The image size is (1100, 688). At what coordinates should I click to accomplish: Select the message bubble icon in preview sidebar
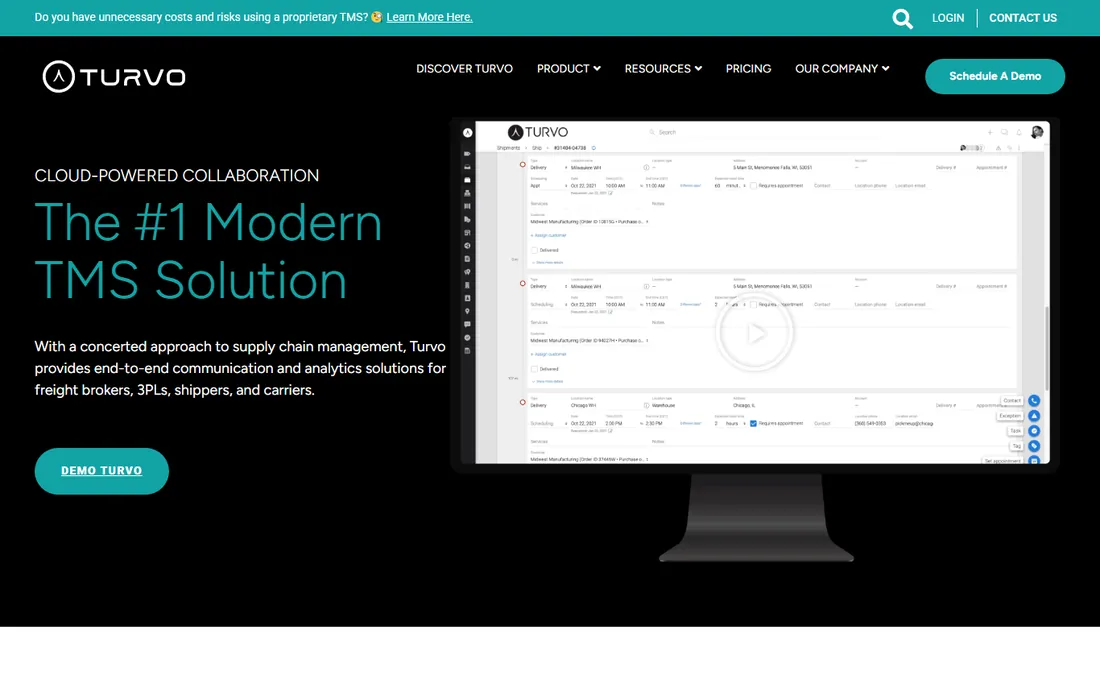[467, 325]
